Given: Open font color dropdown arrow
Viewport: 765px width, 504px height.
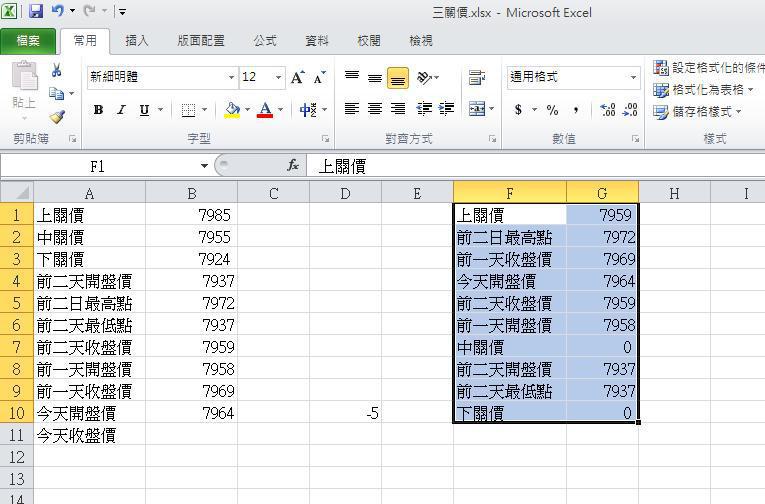Looking at the screenshot, I should click(x=281, y=110).
